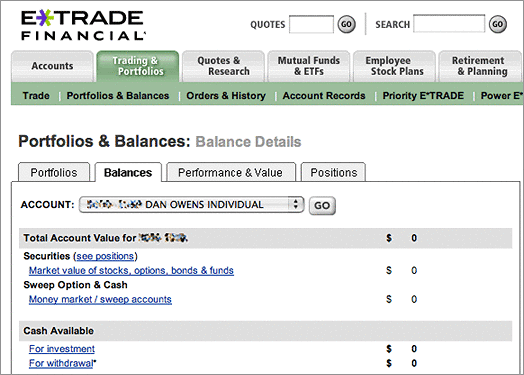
Task: Focus the Quotes input field
Action: pos(311,24)
